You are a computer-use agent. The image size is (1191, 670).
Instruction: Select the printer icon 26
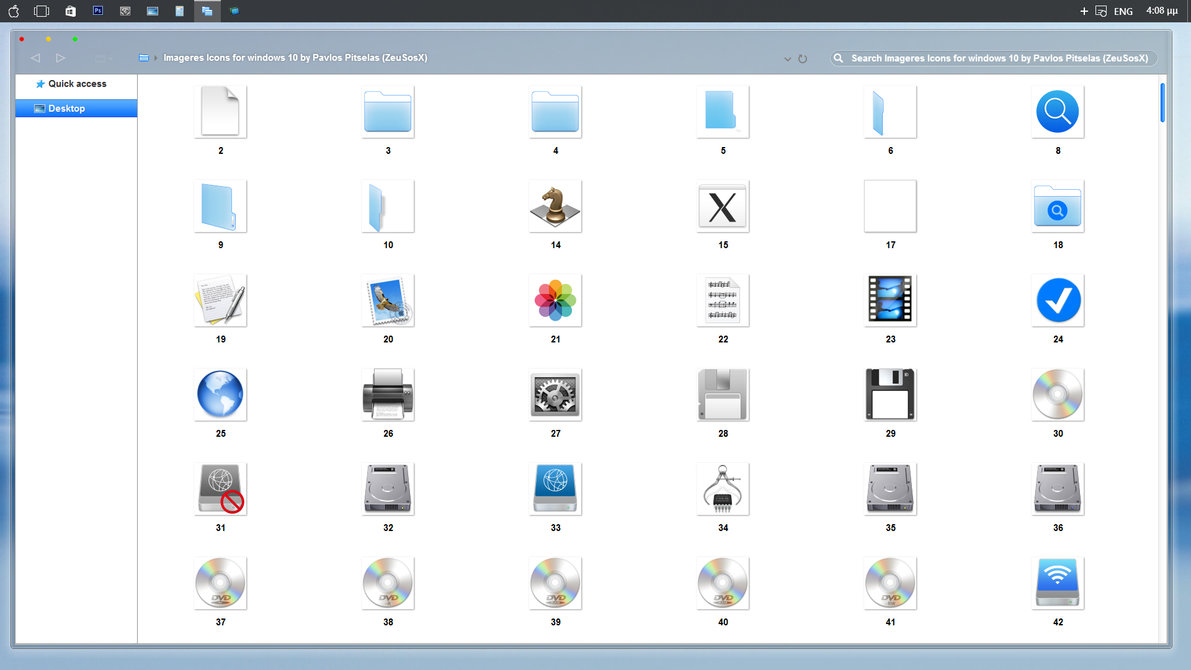[x=388, y=394]
